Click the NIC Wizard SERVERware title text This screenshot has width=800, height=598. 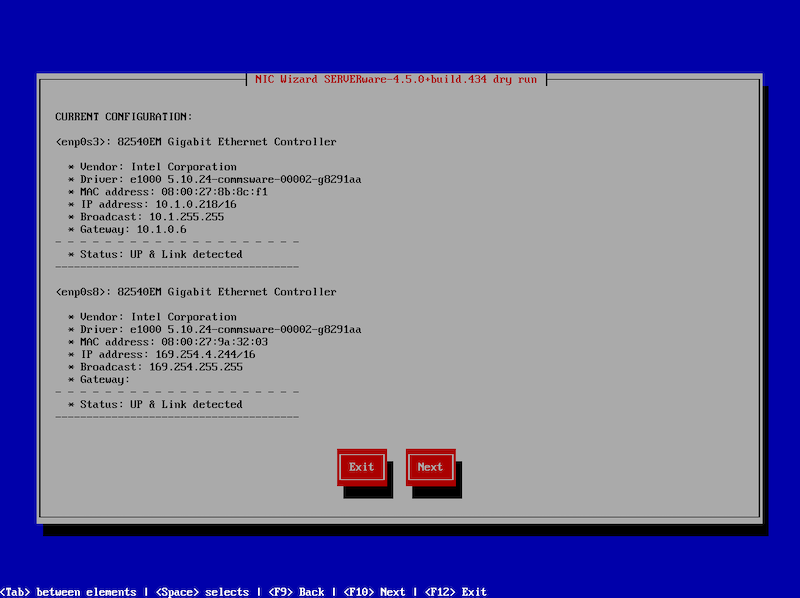[x=396, y=79]
